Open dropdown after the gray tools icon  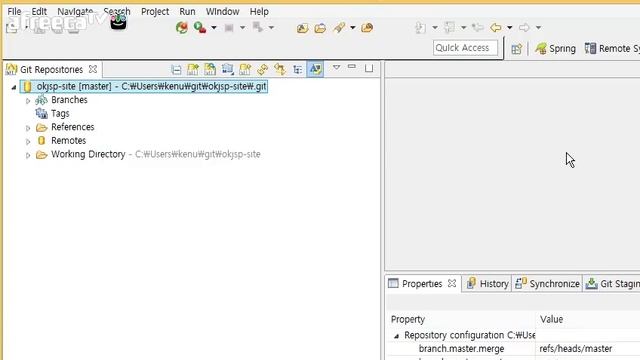click(x=271, y=28)
